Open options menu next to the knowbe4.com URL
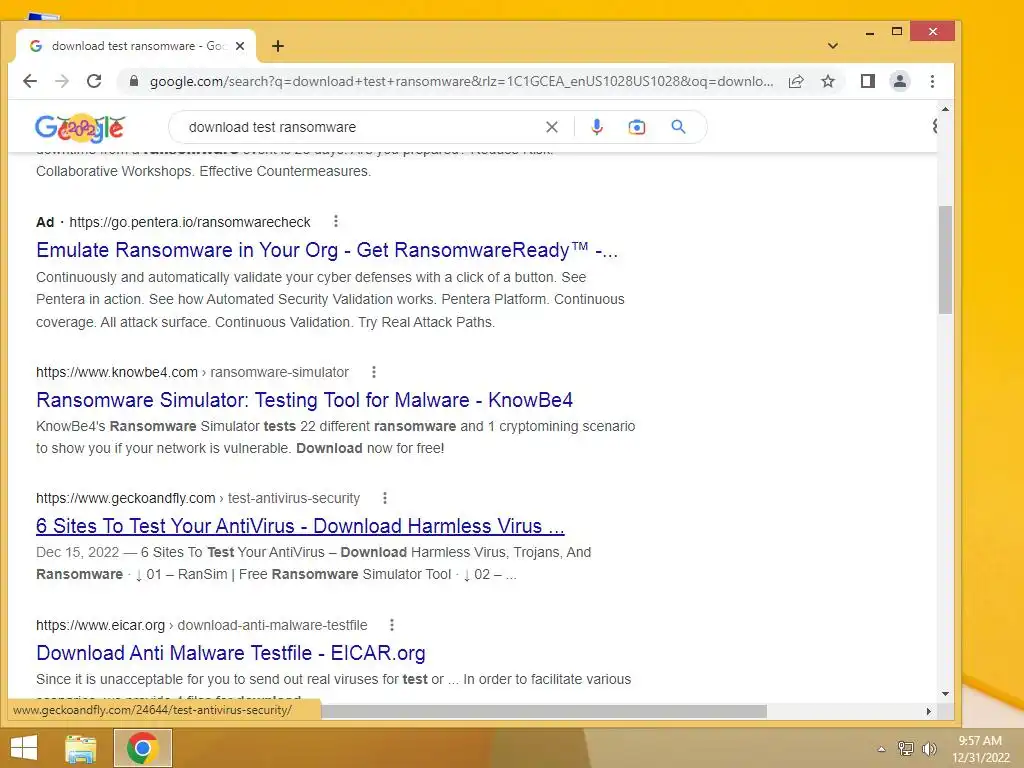This screenshot has width=1024, height=768. tap(374, 372)
